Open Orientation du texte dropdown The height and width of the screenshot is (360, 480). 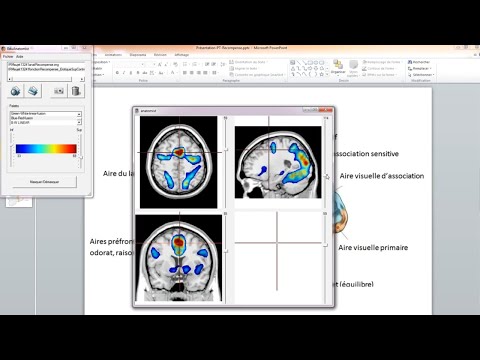(249, 62)
